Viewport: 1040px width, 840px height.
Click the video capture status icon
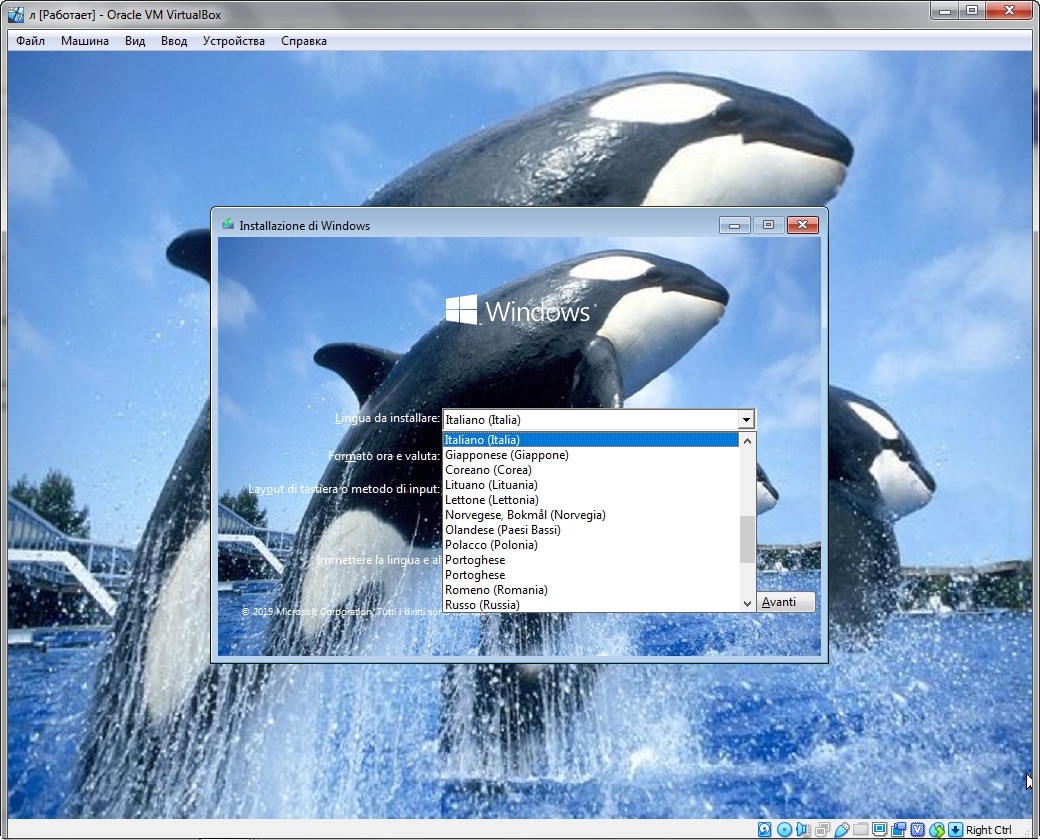click(x=898, y=829)
